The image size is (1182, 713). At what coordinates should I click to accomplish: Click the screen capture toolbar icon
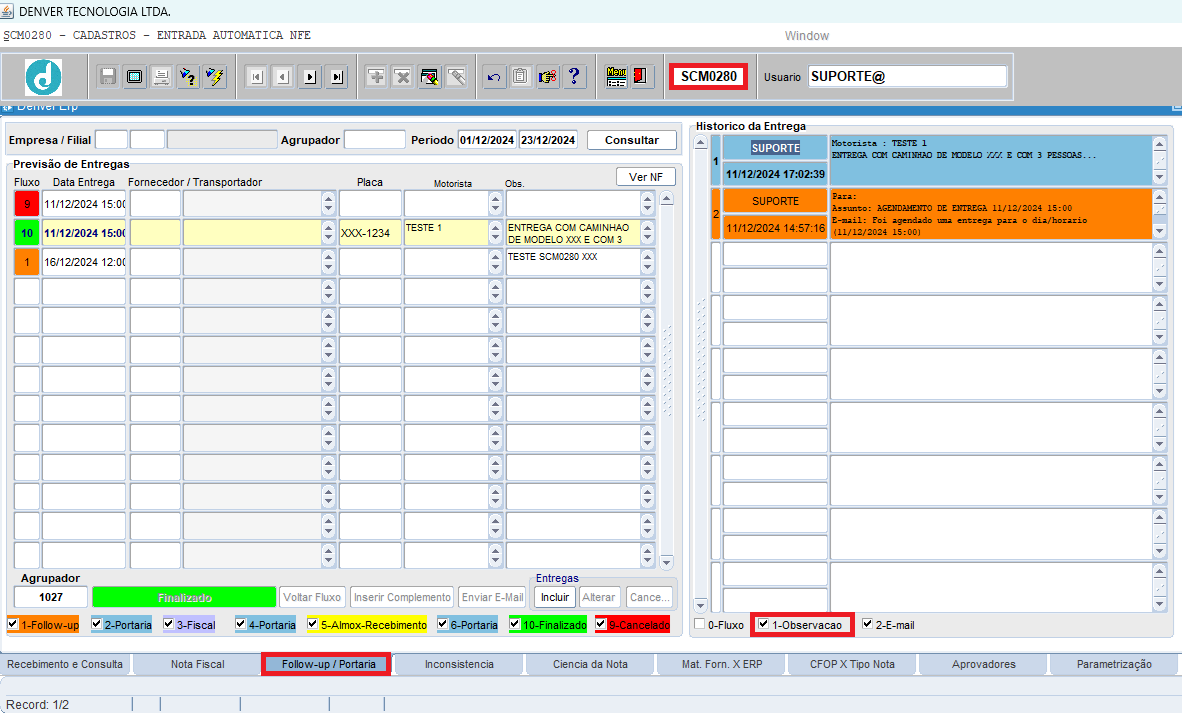135,76
